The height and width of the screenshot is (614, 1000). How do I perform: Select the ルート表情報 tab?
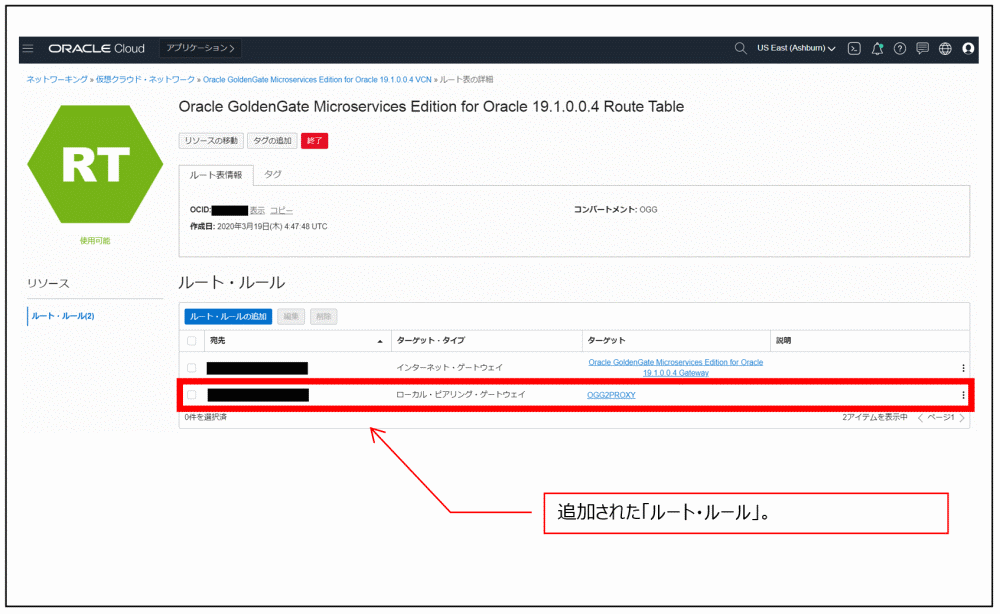pos(216,175)
